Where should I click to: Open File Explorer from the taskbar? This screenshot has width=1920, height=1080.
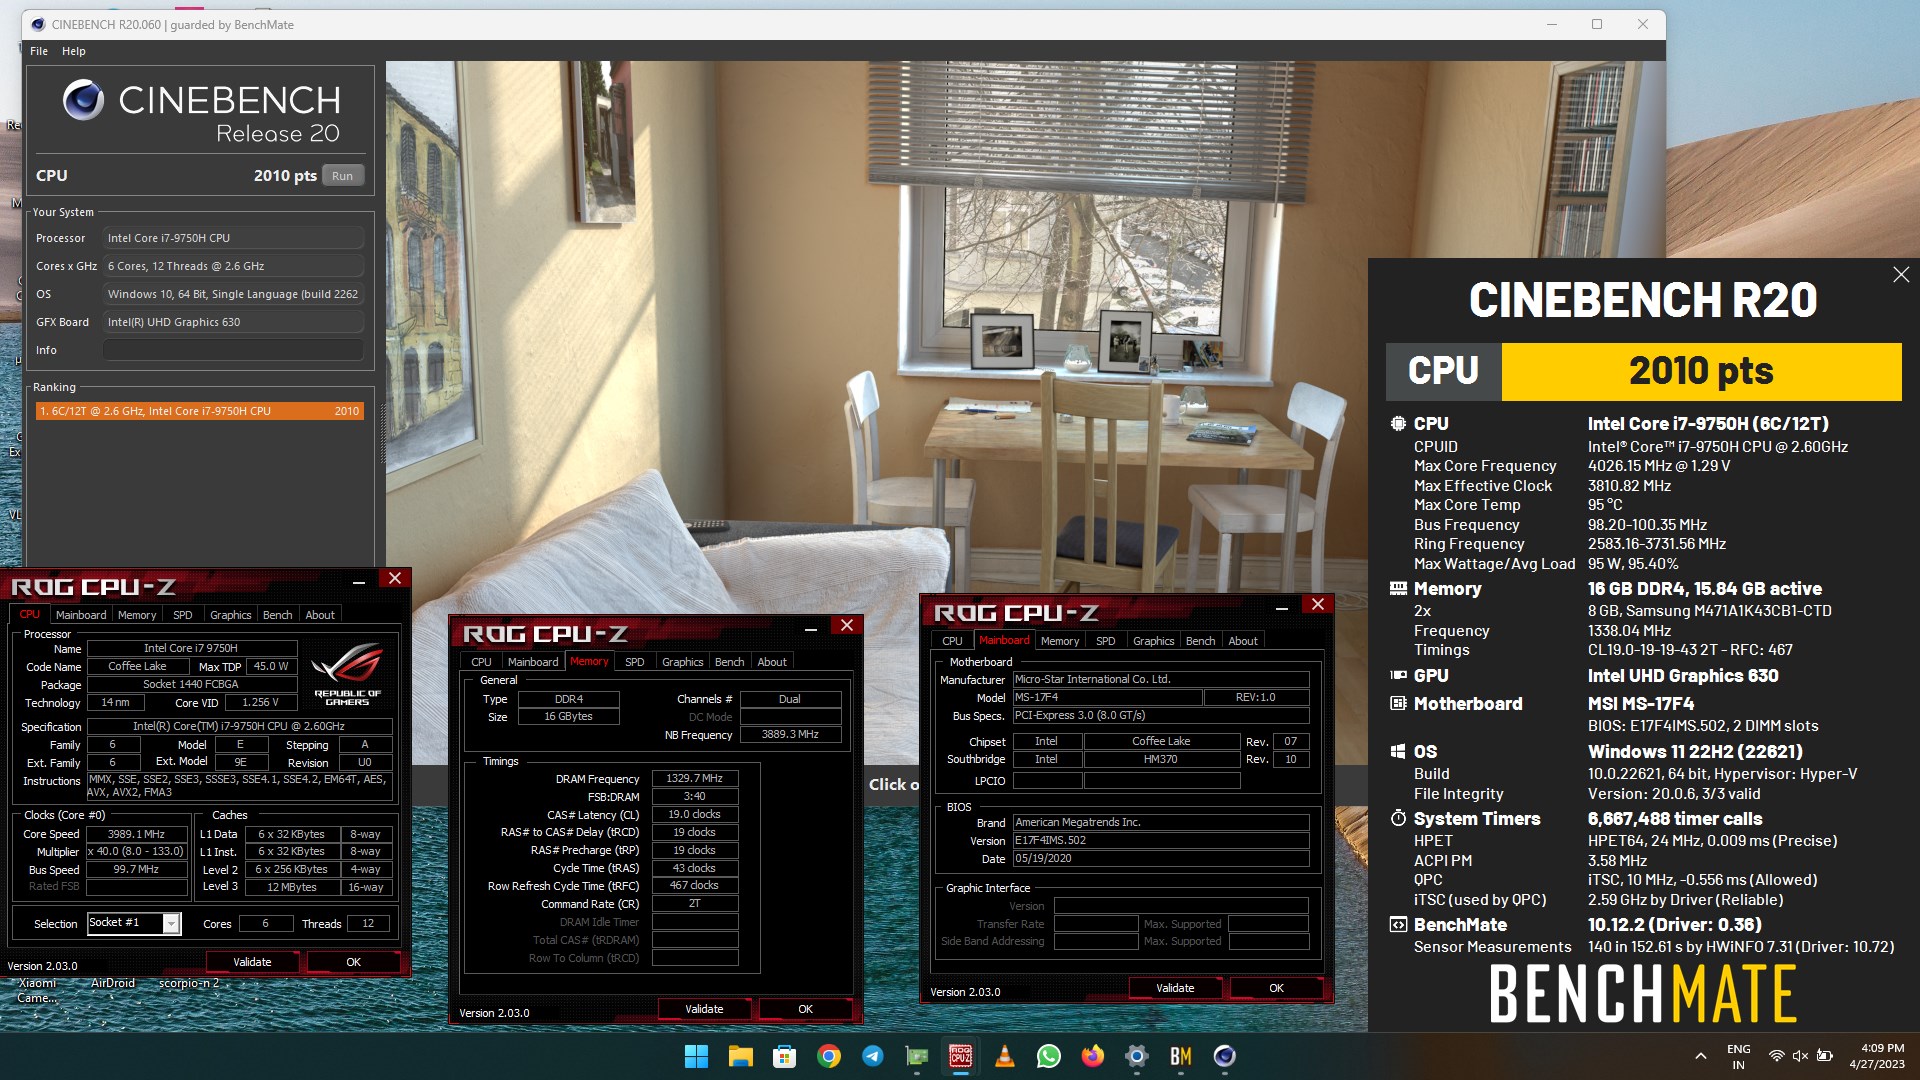click(x=740, y=1056)
